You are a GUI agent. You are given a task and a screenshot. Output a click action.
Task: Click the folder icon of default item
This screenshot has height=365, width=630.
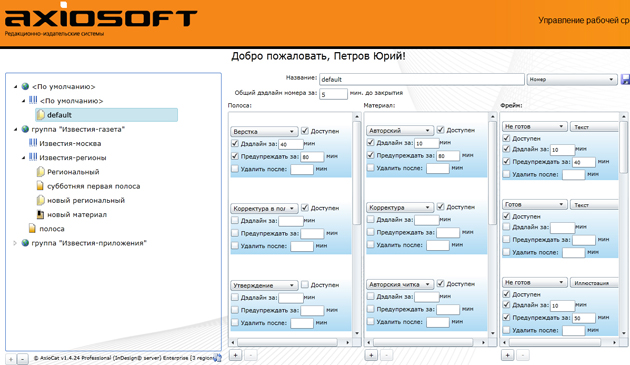pyautogui.click(x=41, y=115)
